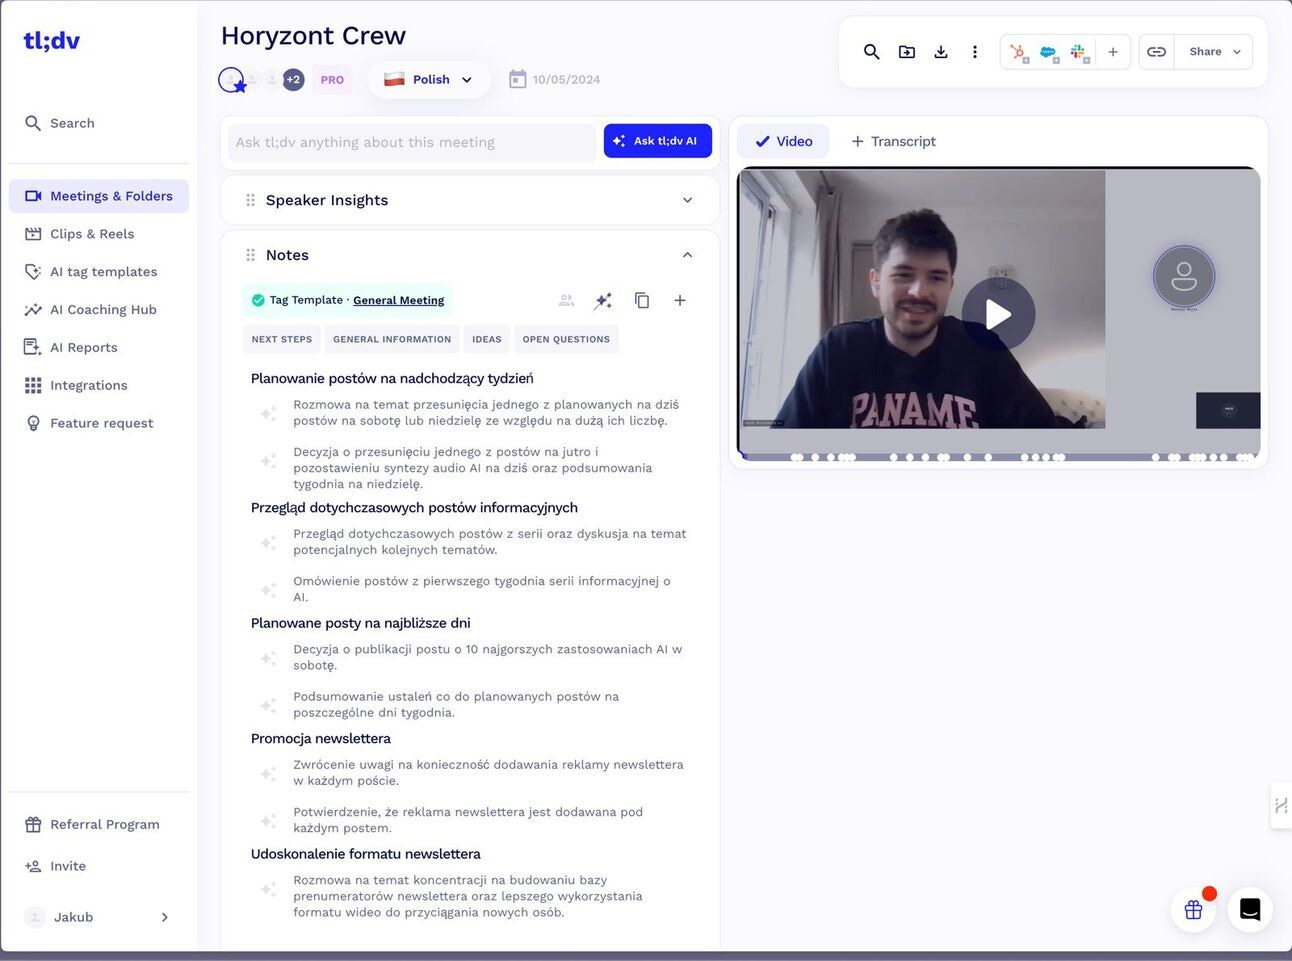The image size is (1292, 961).
Task: Click Invite in the sidebar
Action: pyautogui.click(x=56, y=867)
